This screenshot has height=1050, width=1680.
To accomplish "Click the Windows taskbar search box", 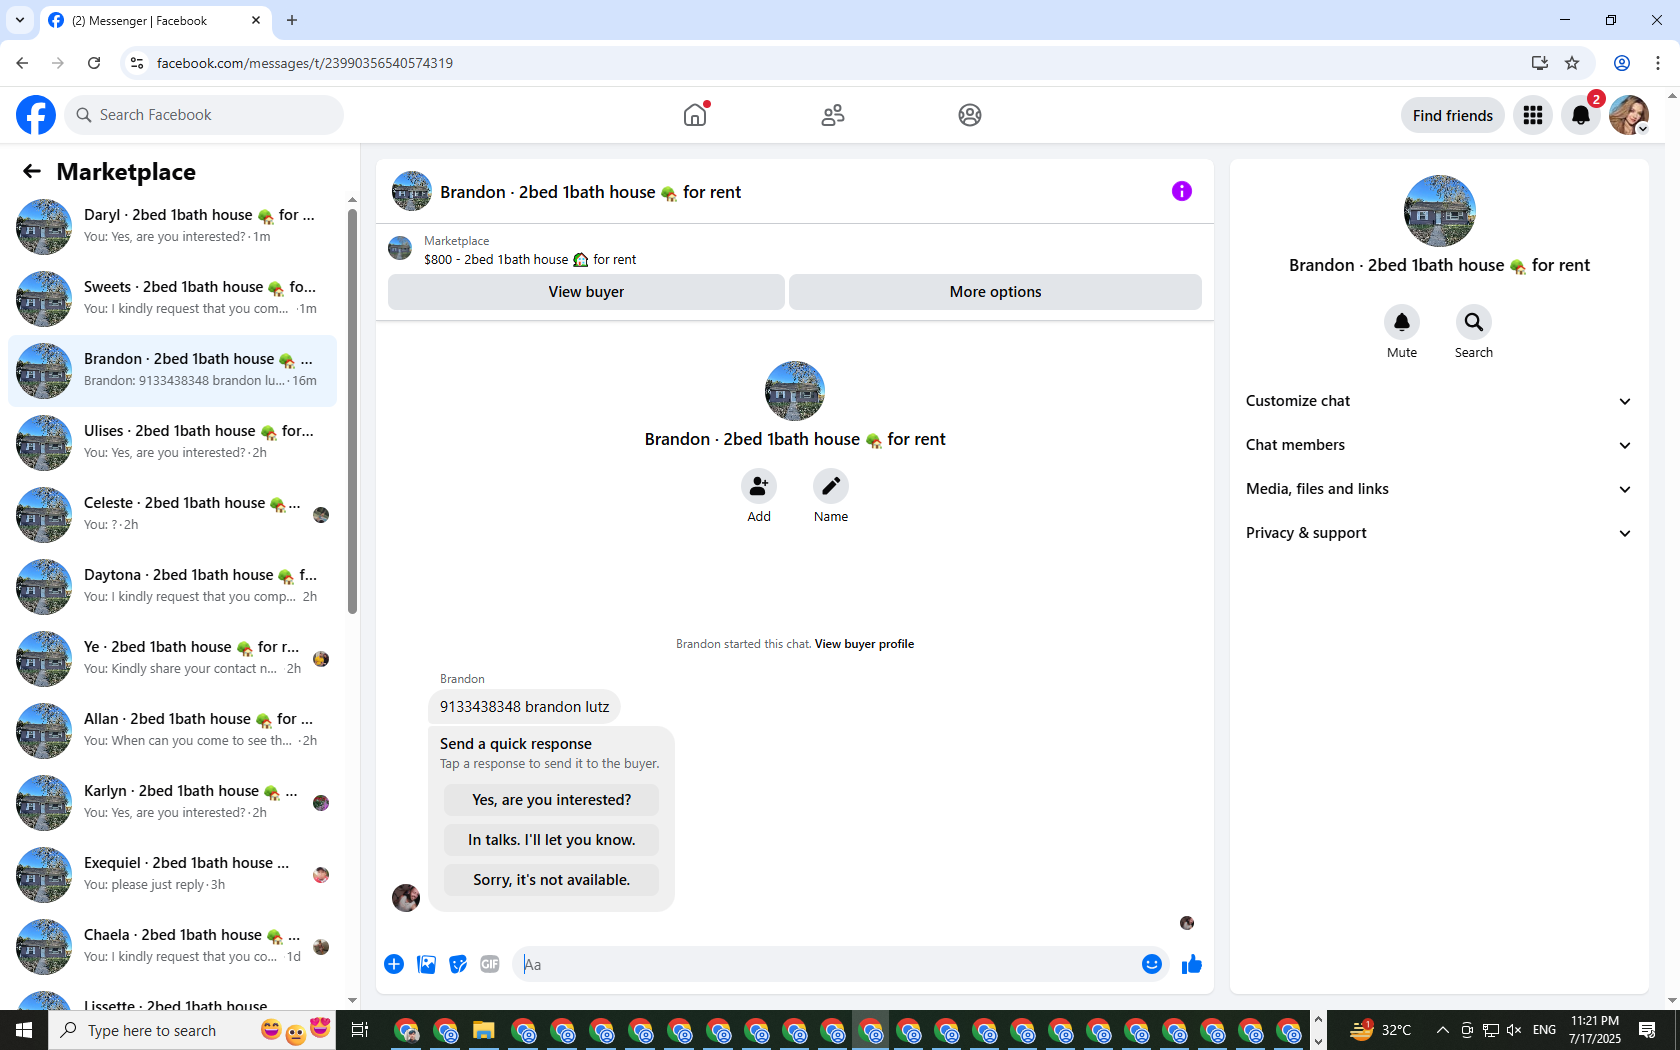I will (x=190, y=1030).
